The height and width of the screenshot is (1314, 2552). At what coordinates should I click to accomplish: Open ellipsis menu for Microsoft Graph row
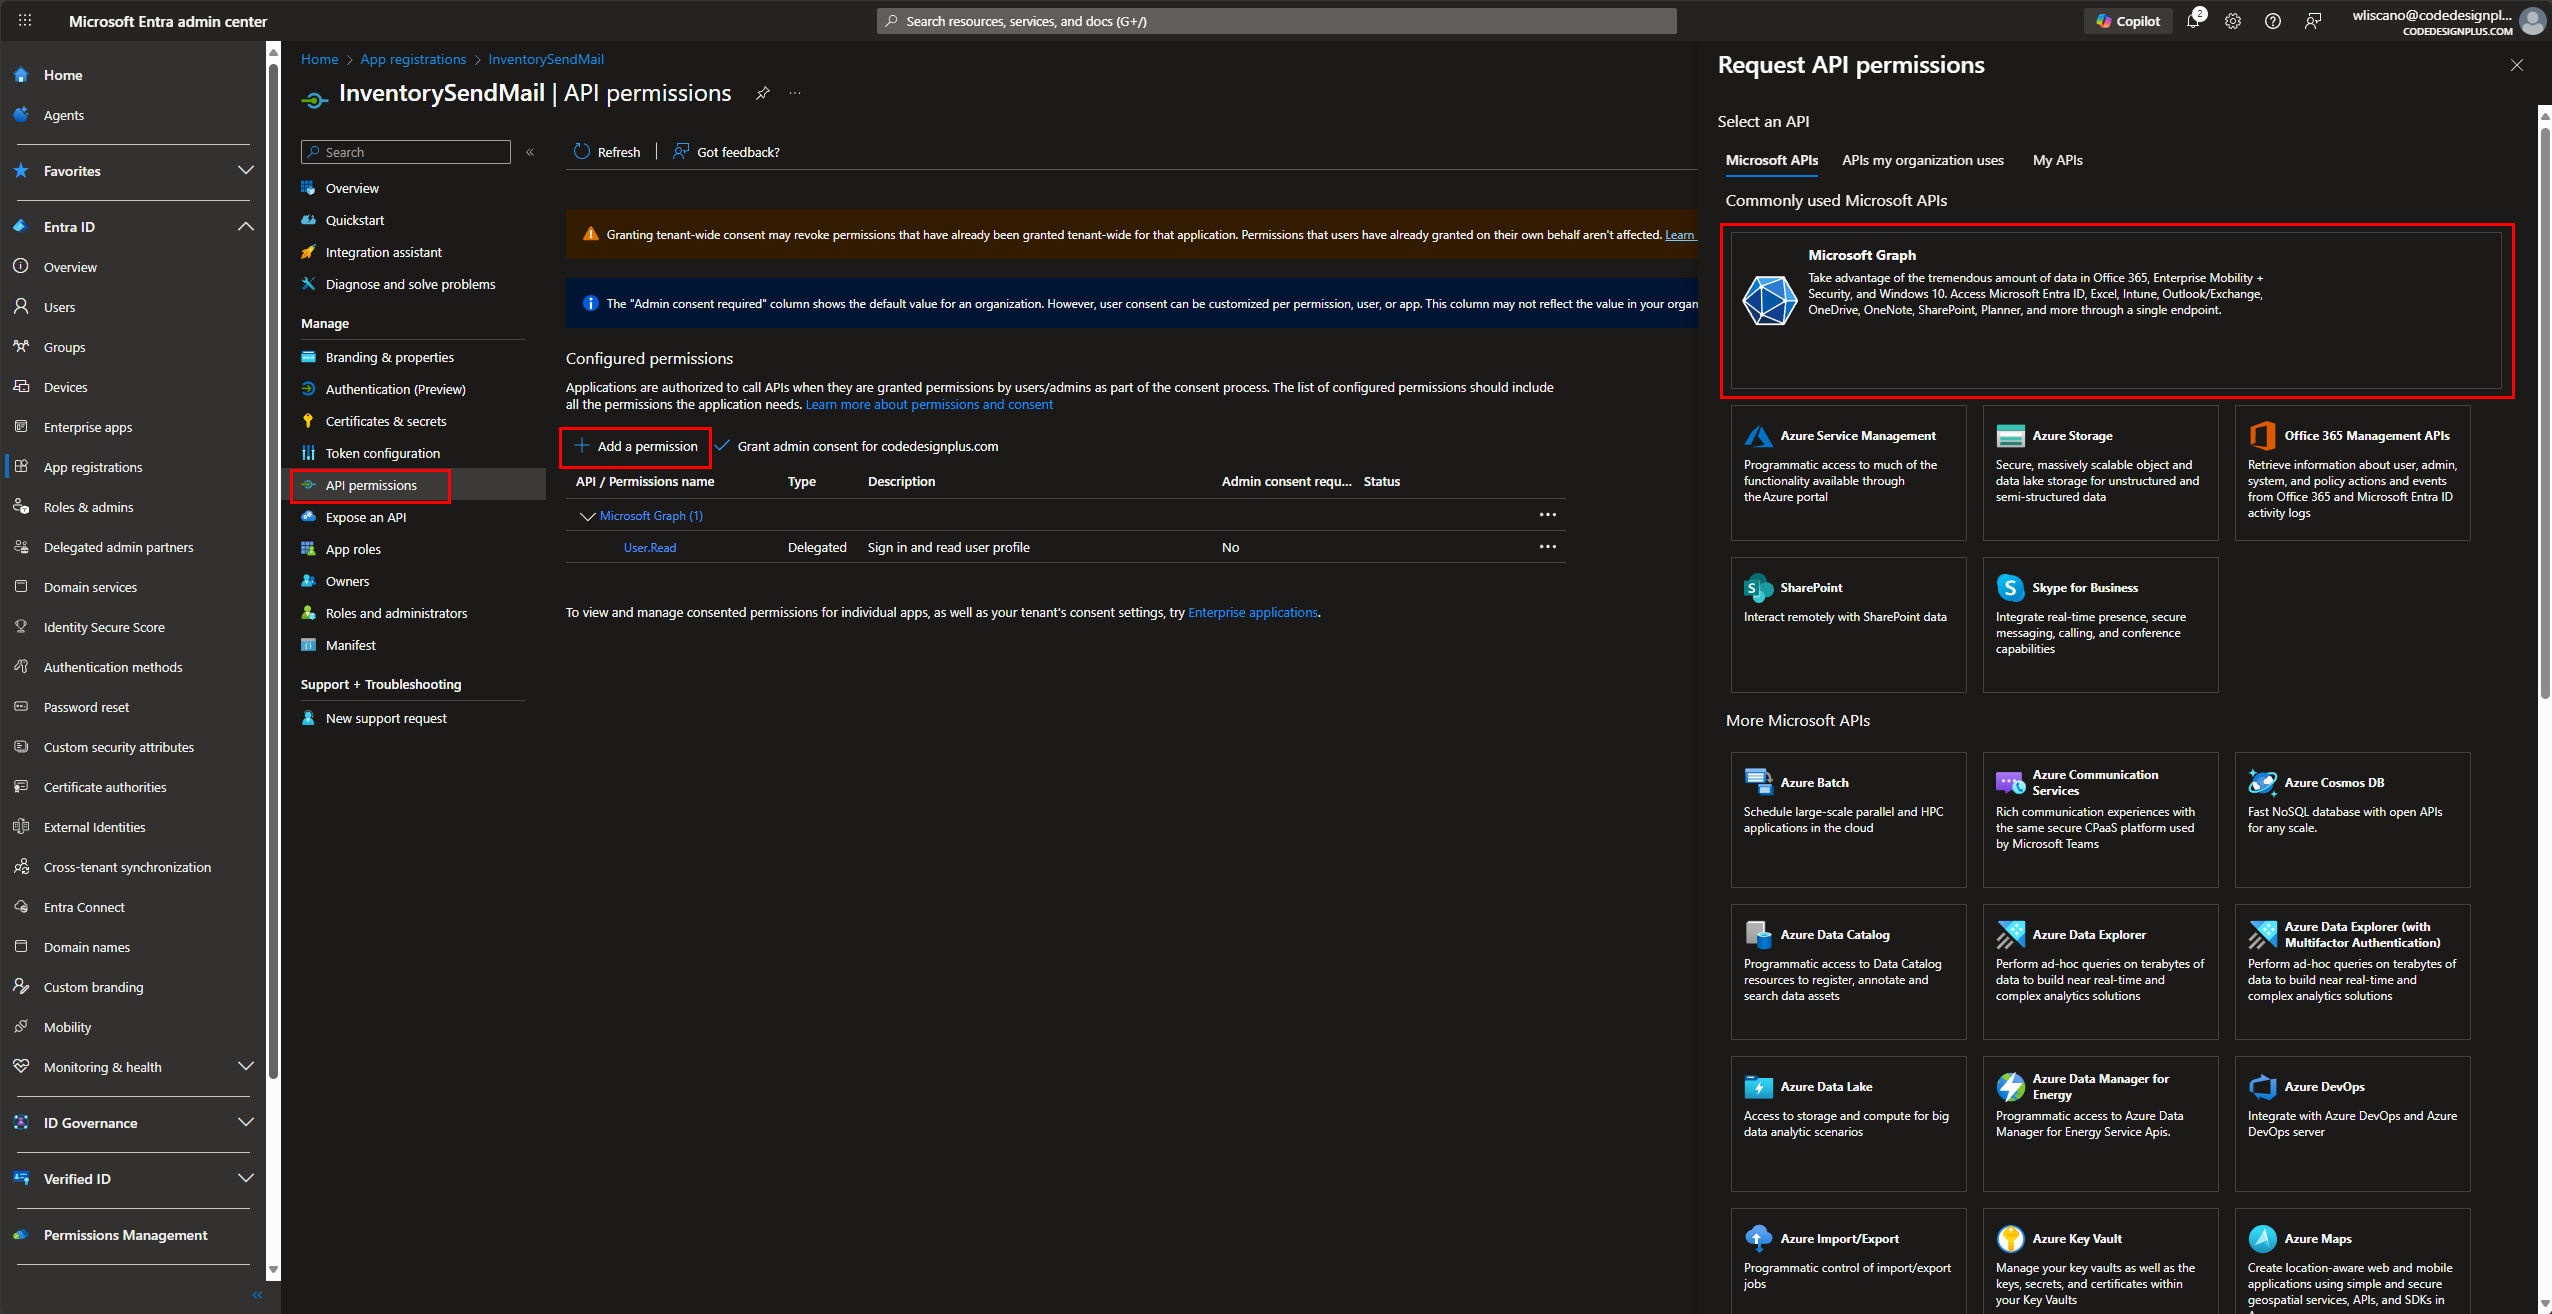[x=1547, y=515]
